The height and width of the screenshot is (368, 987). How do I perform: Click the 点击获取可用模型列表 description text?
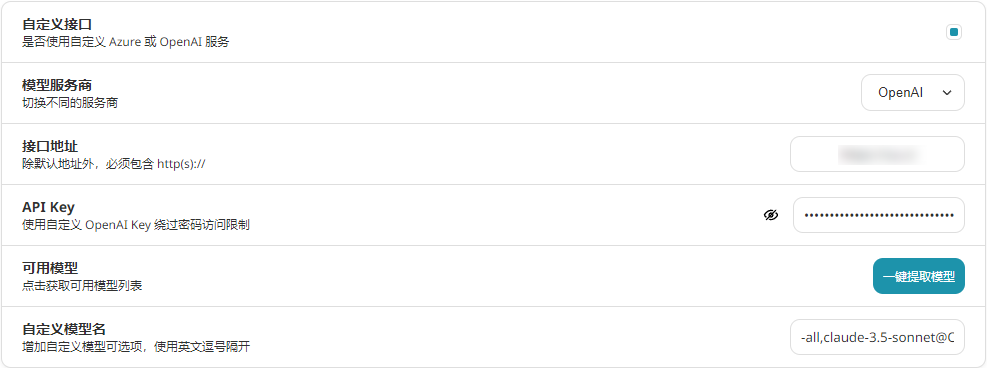point(82,286)
